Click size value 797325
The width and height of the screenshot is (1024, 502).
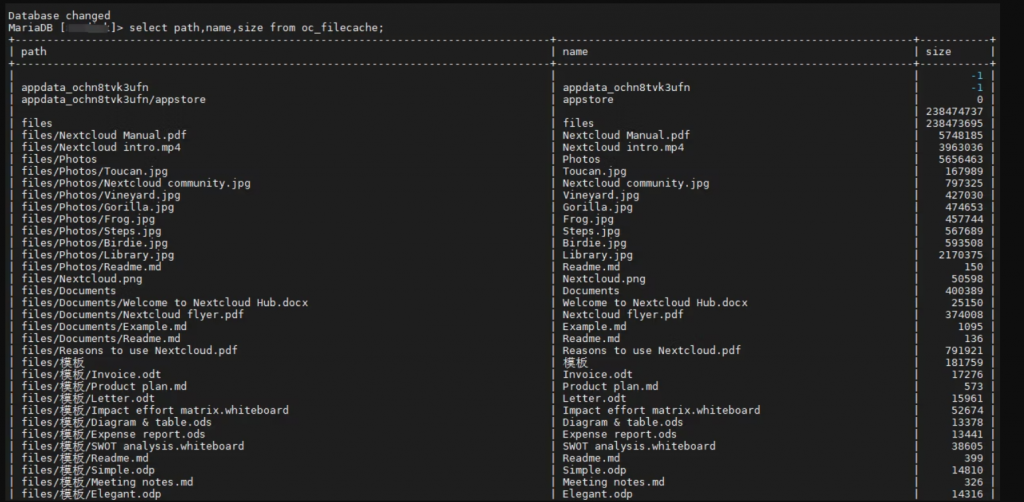tap(964, 183)
